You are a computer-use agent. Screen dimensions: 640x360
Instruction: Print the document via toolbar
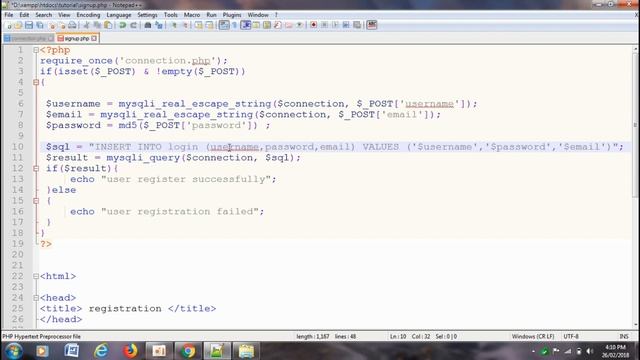point(72,25)
